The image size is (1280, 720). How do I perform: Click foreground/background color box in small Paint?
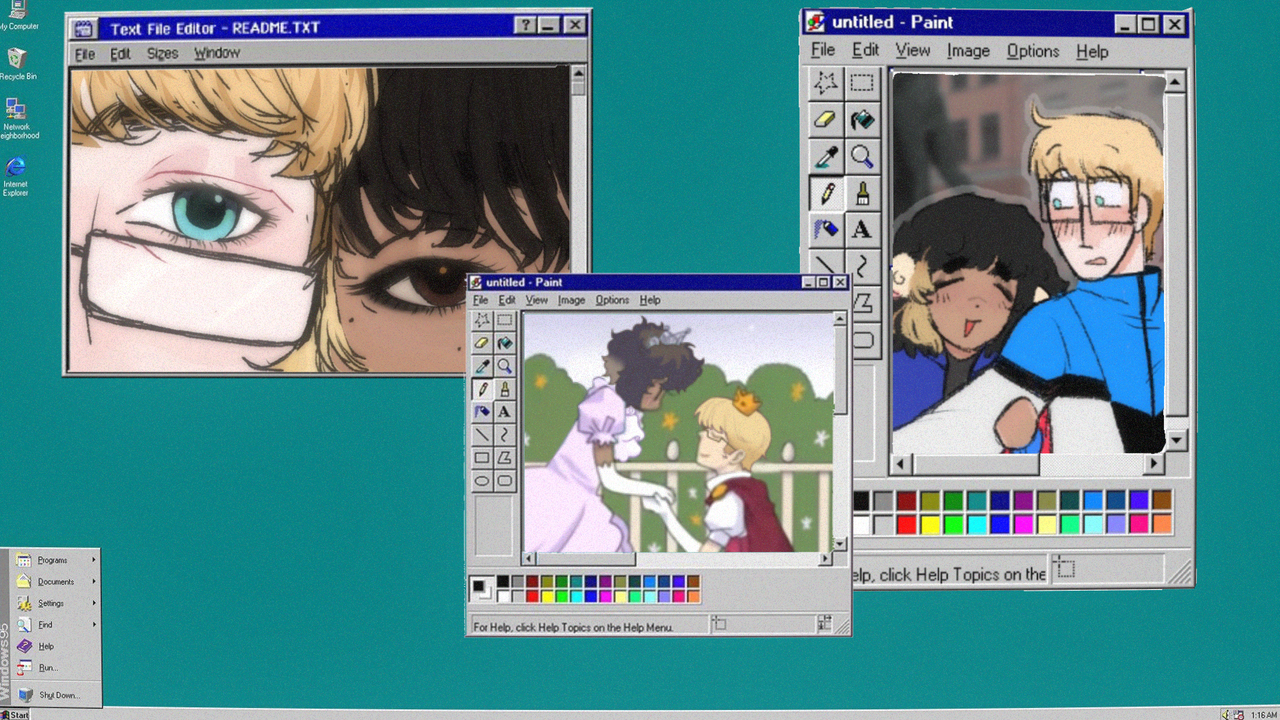click(x=482, y=589)
